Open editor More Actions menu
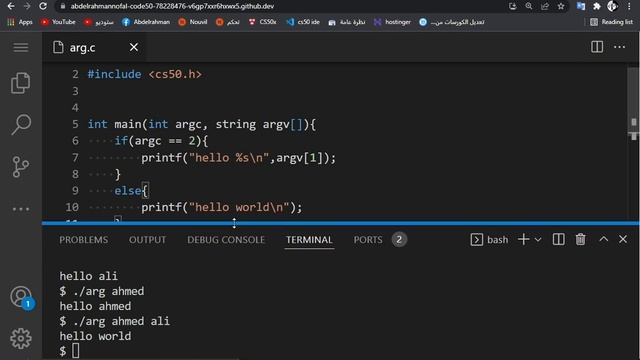 tap(619, 47)
